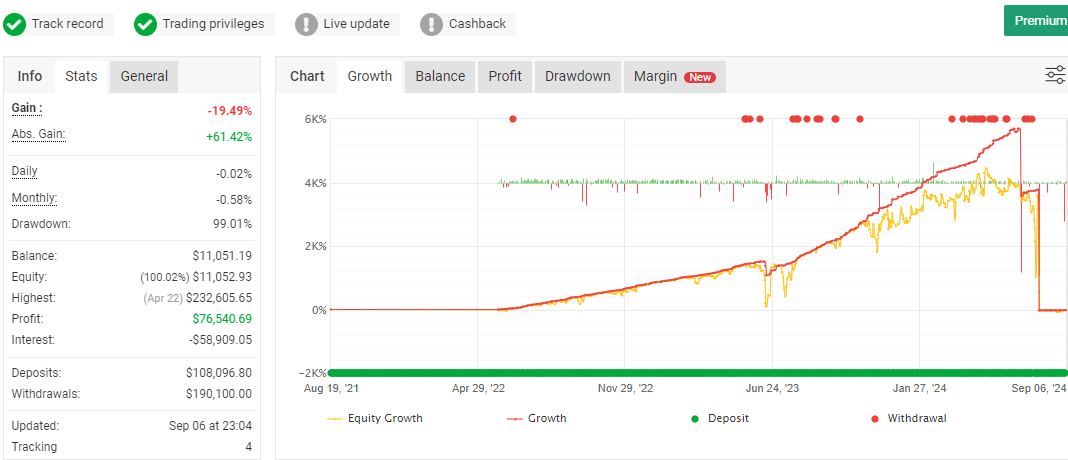Click the Abs. Gain value +61.42%
The height and width of the screenshot is (460, 1068).
coord(229,137)
